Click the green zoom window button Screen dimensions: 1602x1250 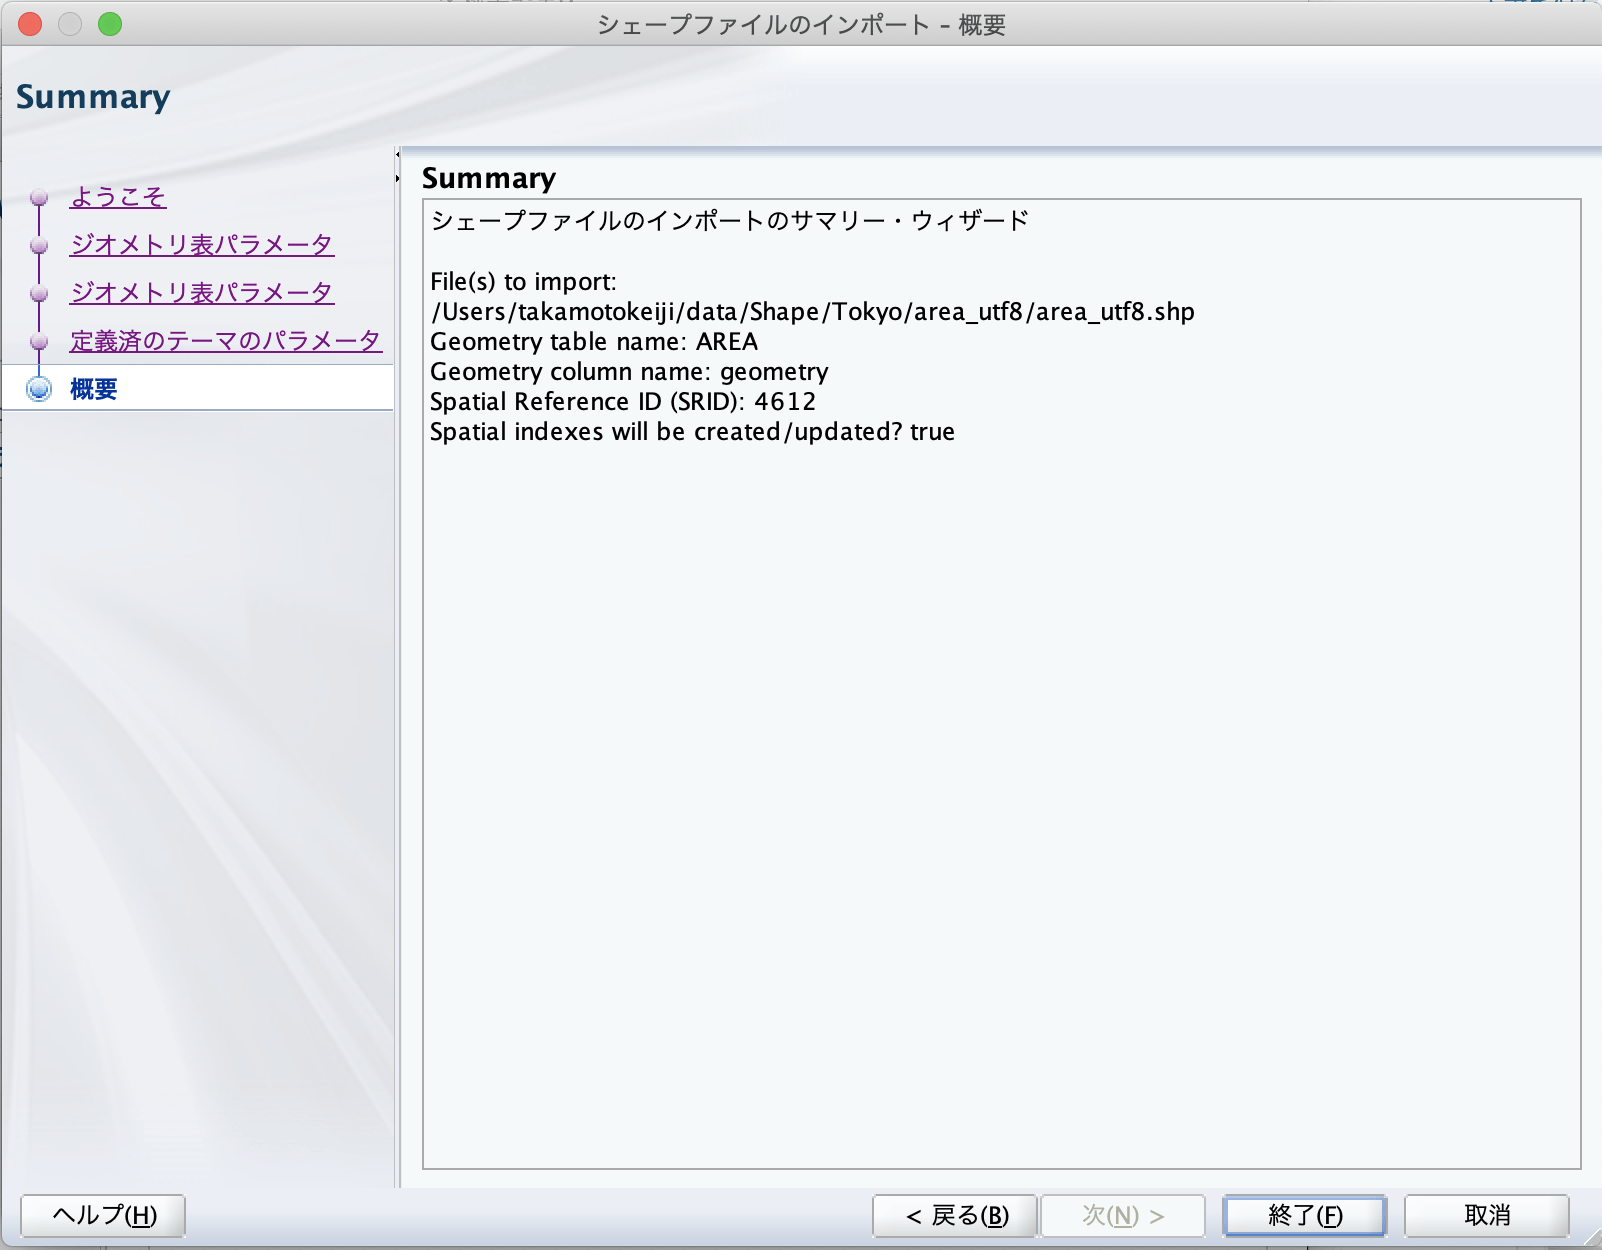tap(110, 24)
